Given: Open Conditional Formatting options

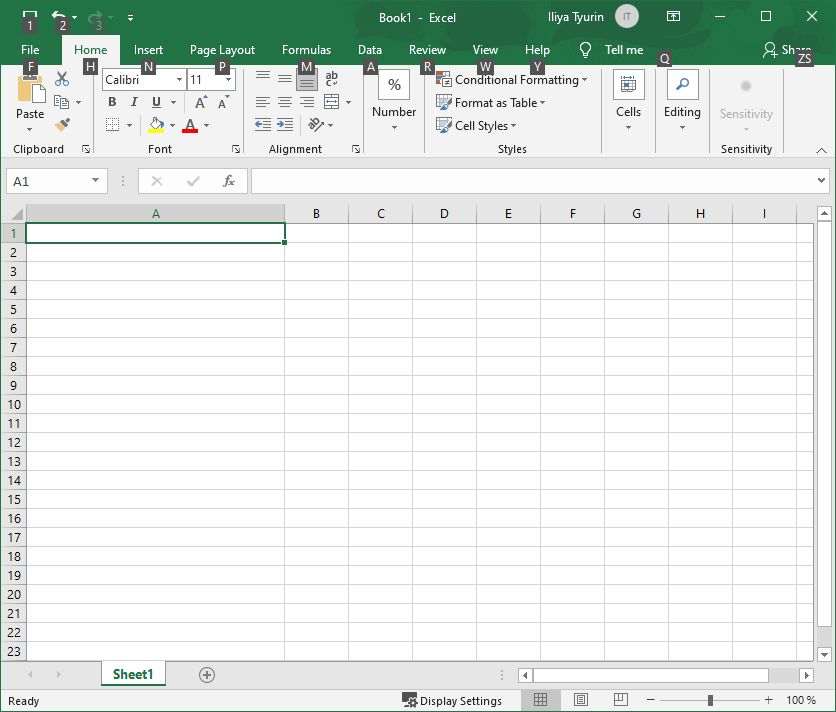Looking at the screenshot, I should pos(513,79).
